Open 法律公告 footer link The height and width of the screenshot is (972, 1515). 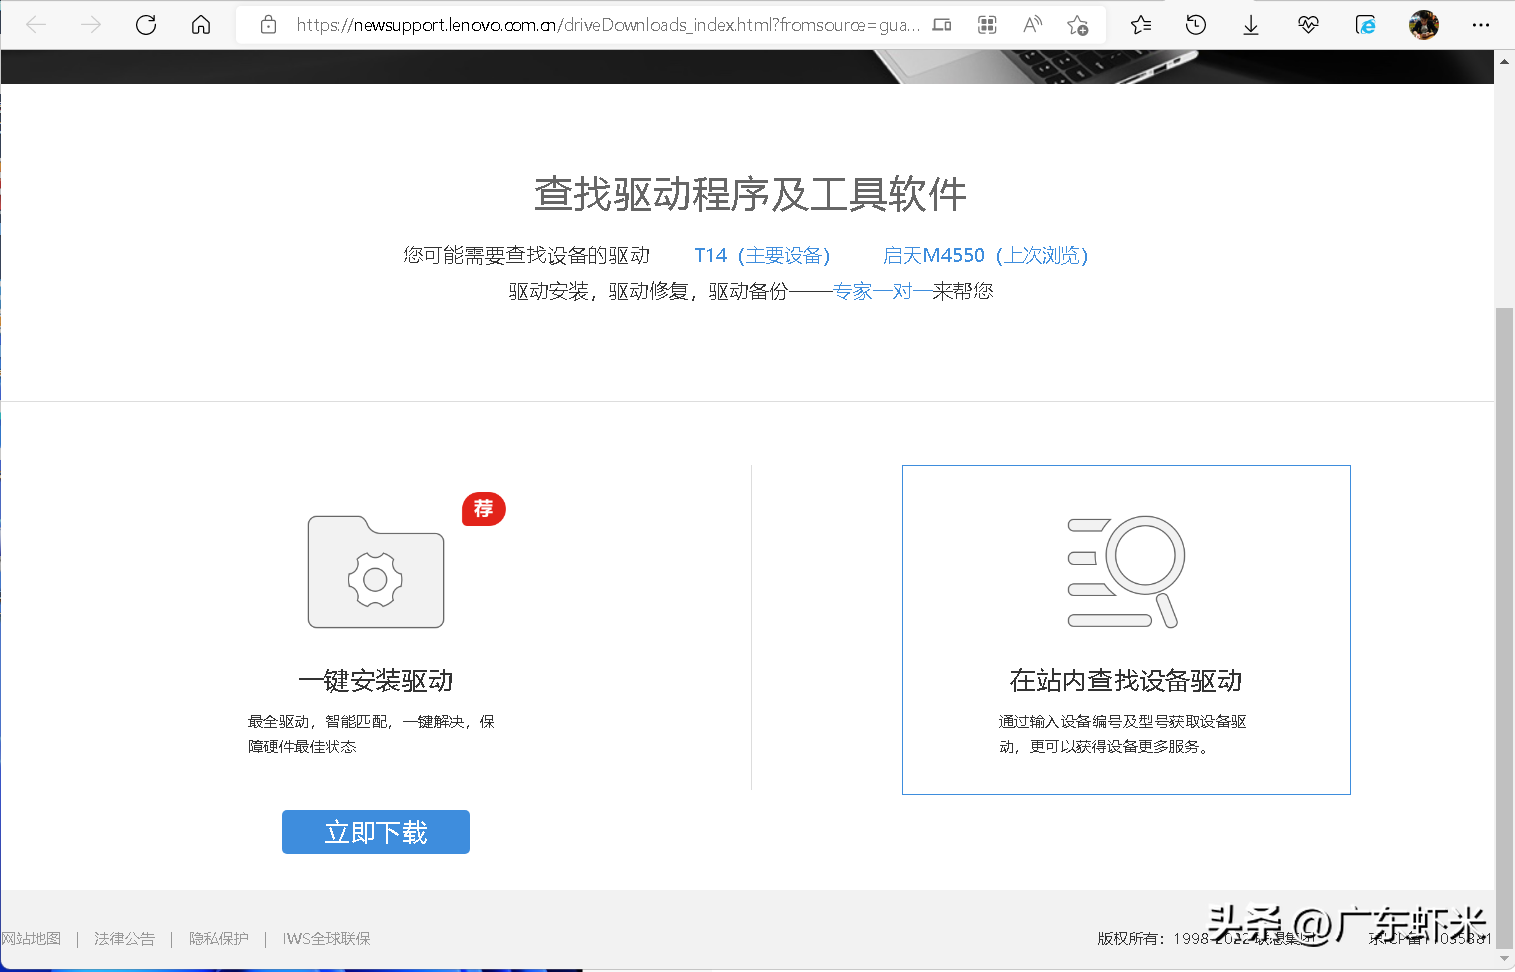pos(125,938)
